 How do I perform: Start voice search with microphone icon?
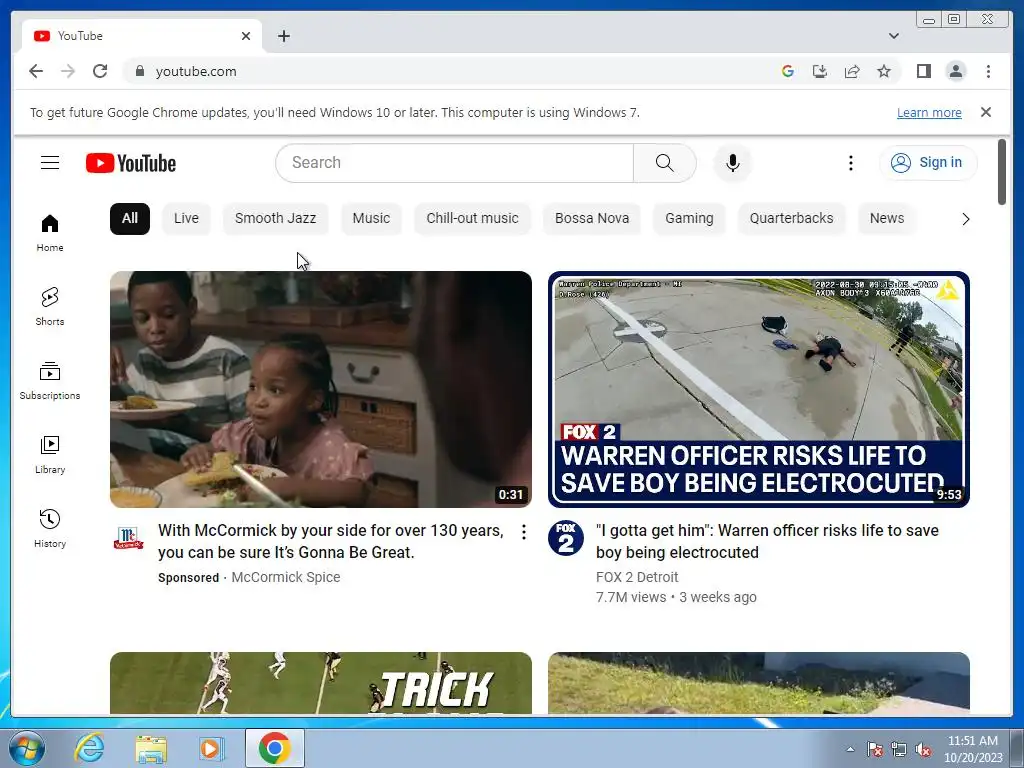(733, 163)
